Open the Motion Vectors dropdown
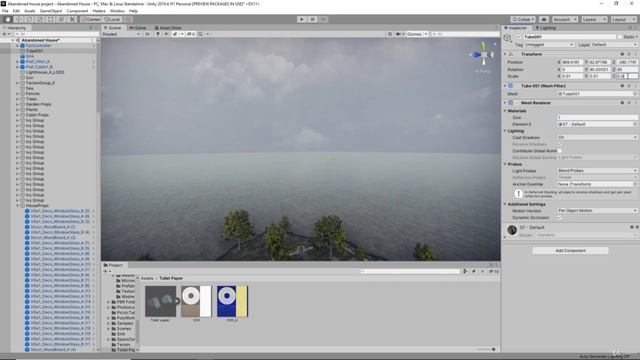Screen dimensions: 640x360 [598, 211]
